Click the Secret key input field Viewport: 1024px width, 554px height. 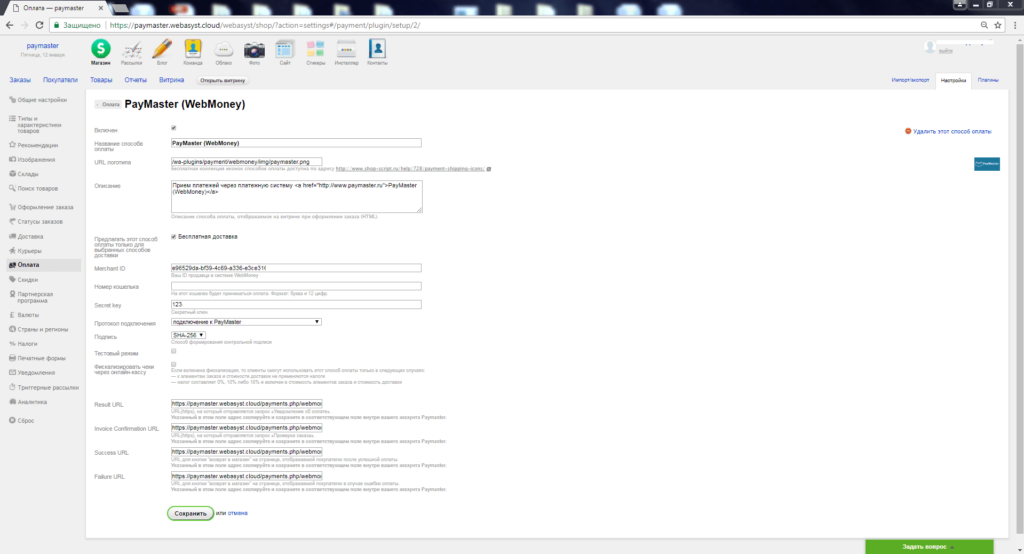[x=296, y=304]
